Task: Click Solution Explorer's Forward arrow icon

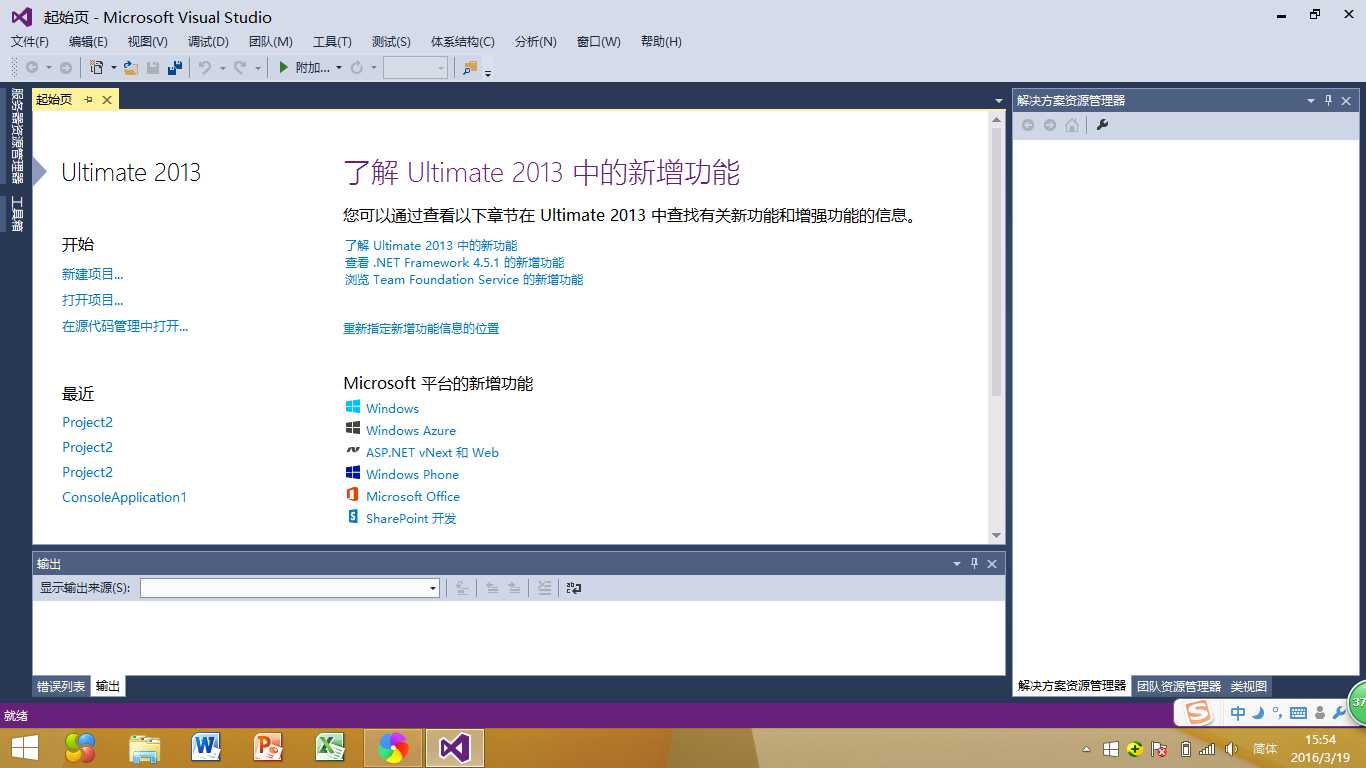Action: (1050, 125)
